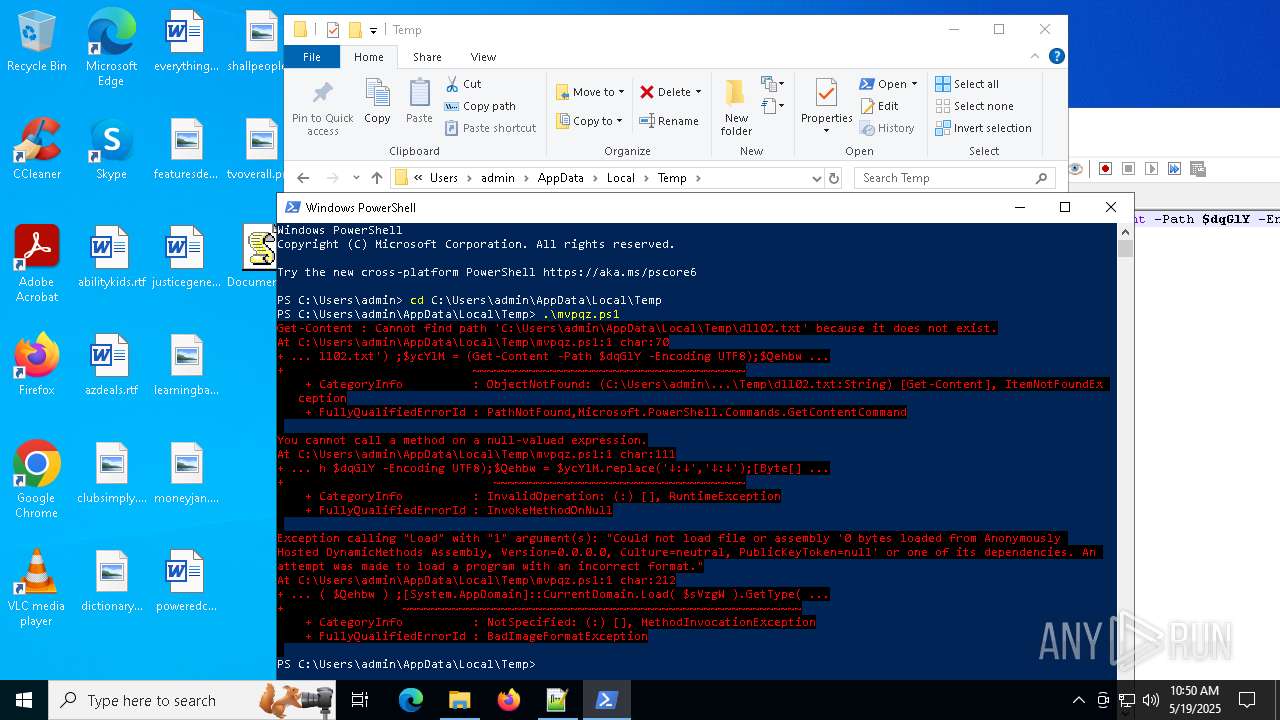The width and height of the screenshot is (1280, 720).
Task: Switch to the View ribbon tab
Action: pos(483,57)
